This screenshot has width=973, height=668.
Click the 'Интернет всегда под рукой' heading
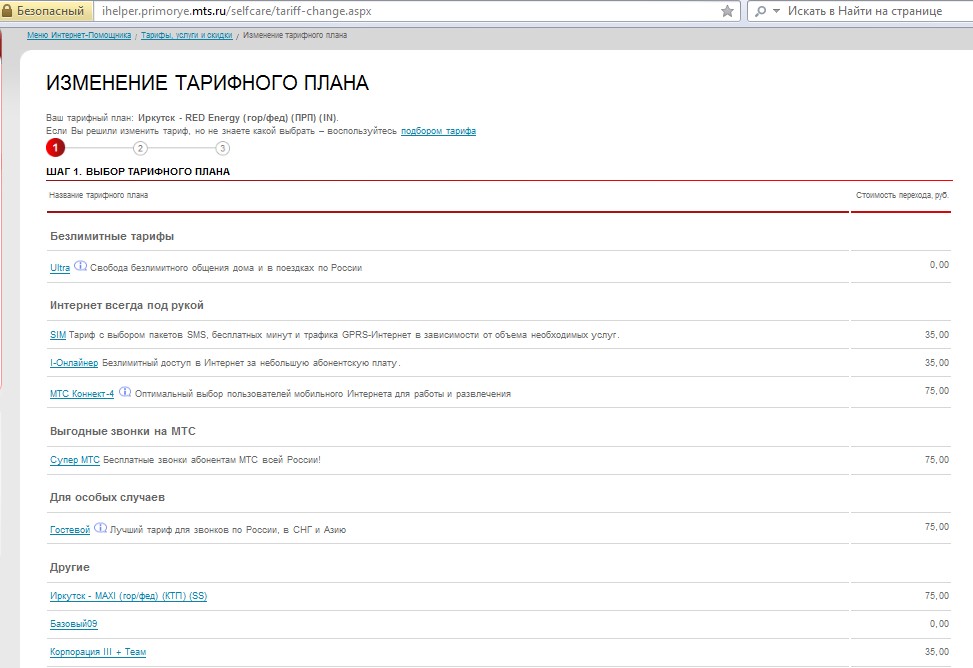click(x=127, y=305)
